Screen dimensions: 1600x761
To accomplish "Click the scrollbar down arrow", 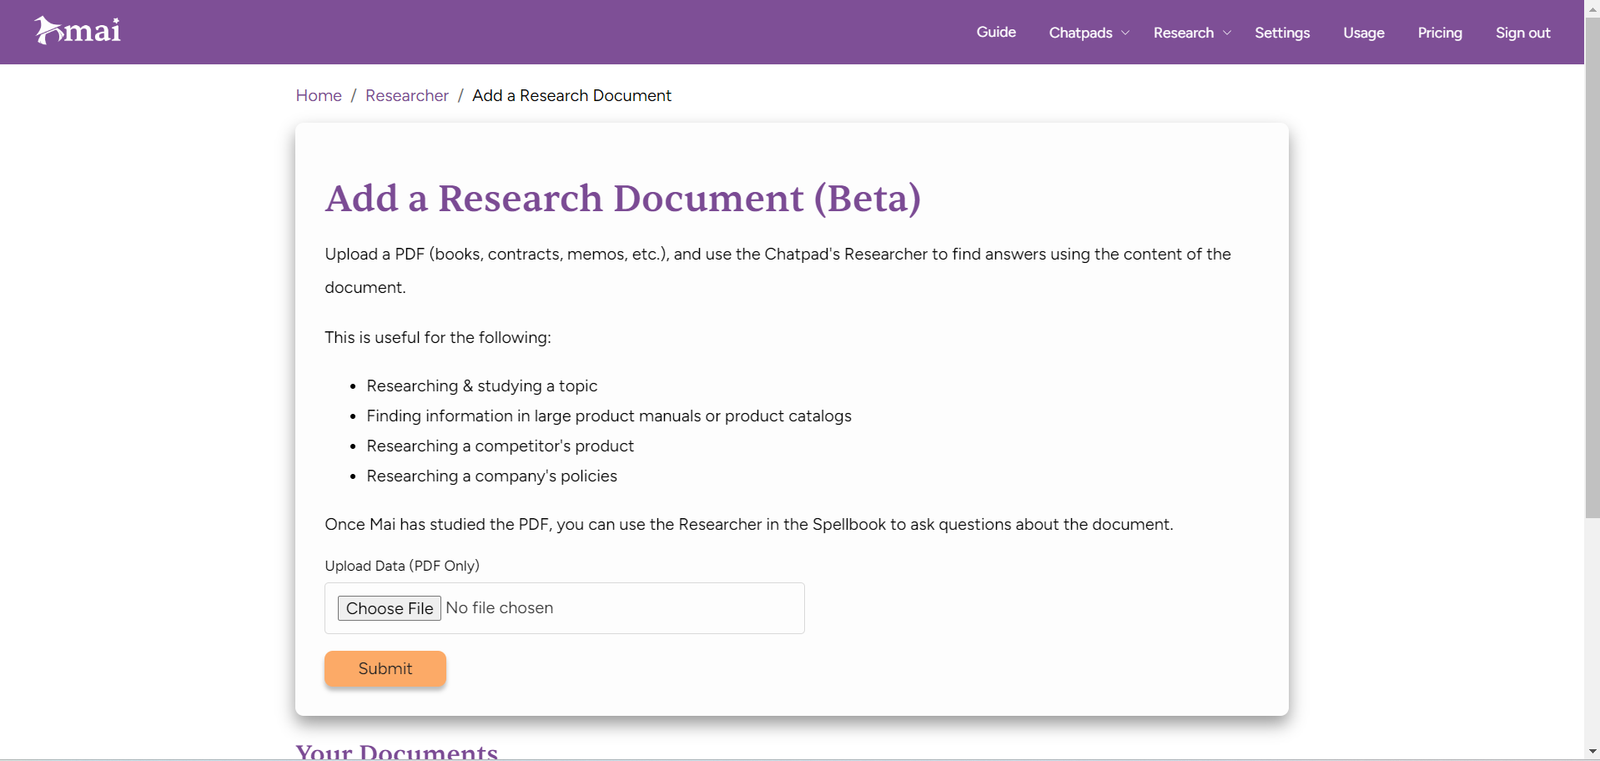I will pyautogui.click(x=1592, y=751).
